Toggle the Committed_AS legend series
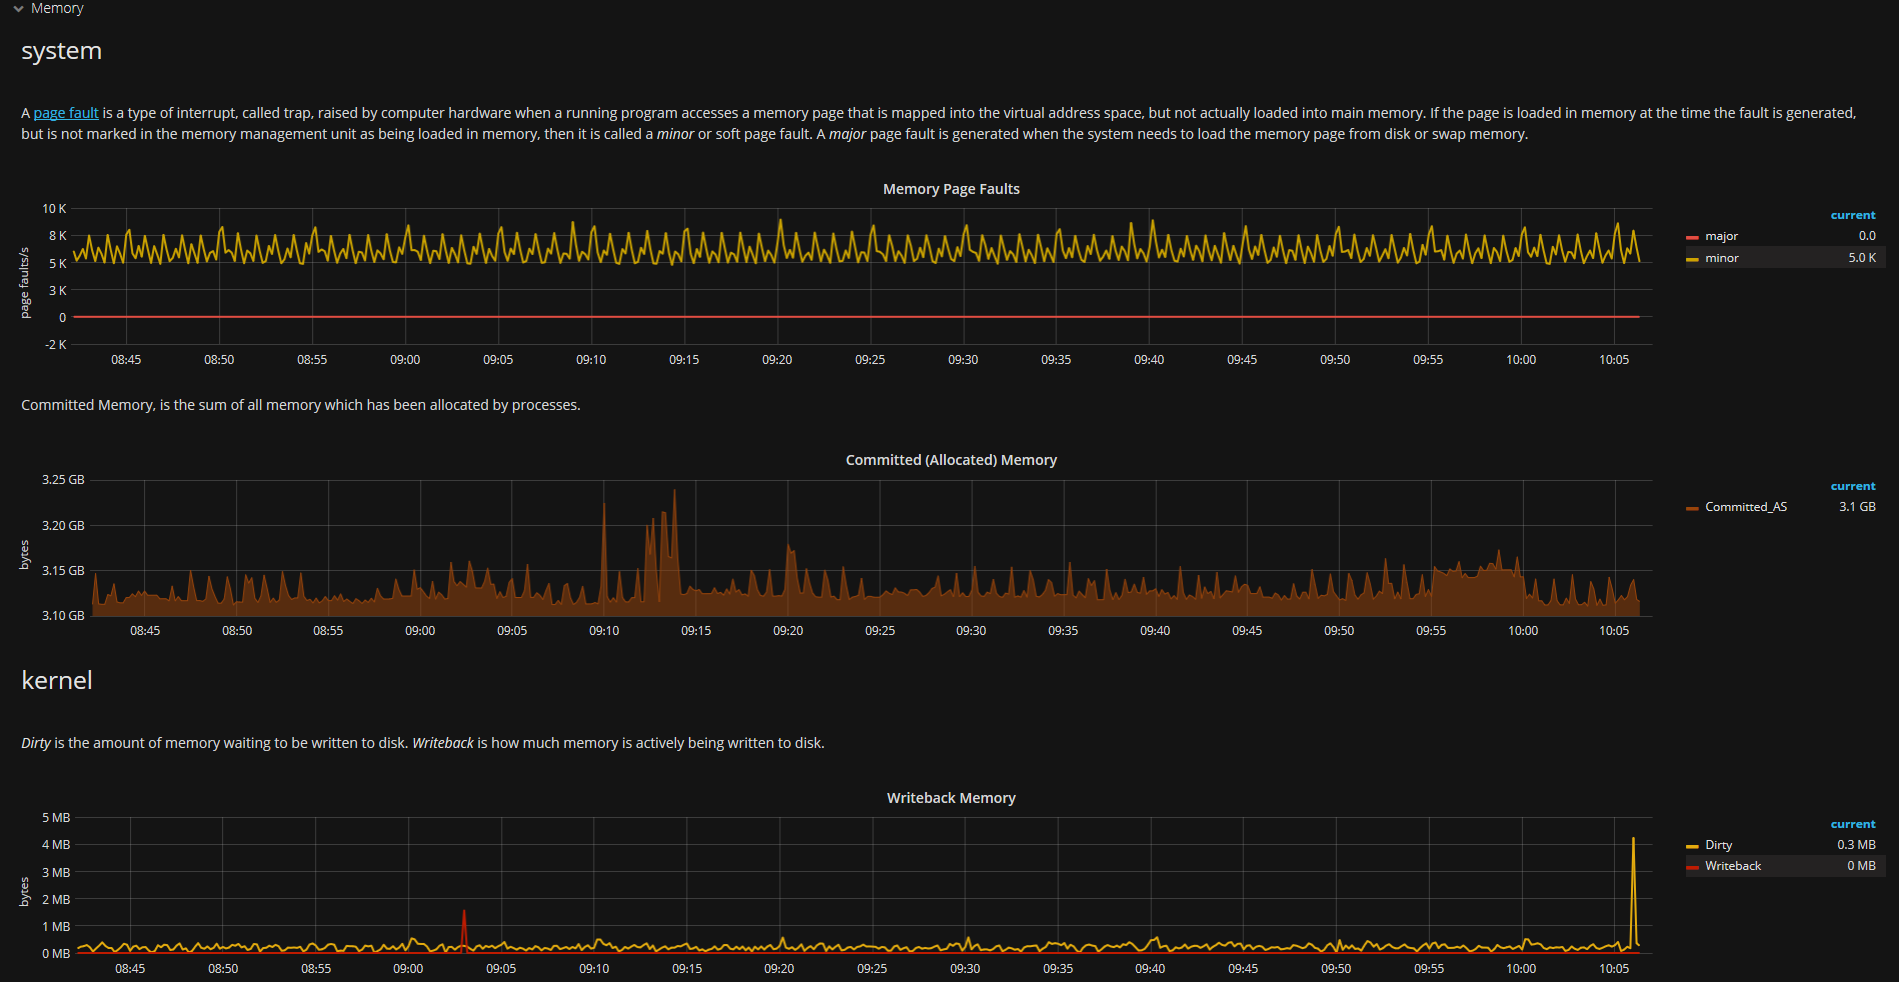The height and width of the screenshot is (982, 1899). click(1745, 507)
